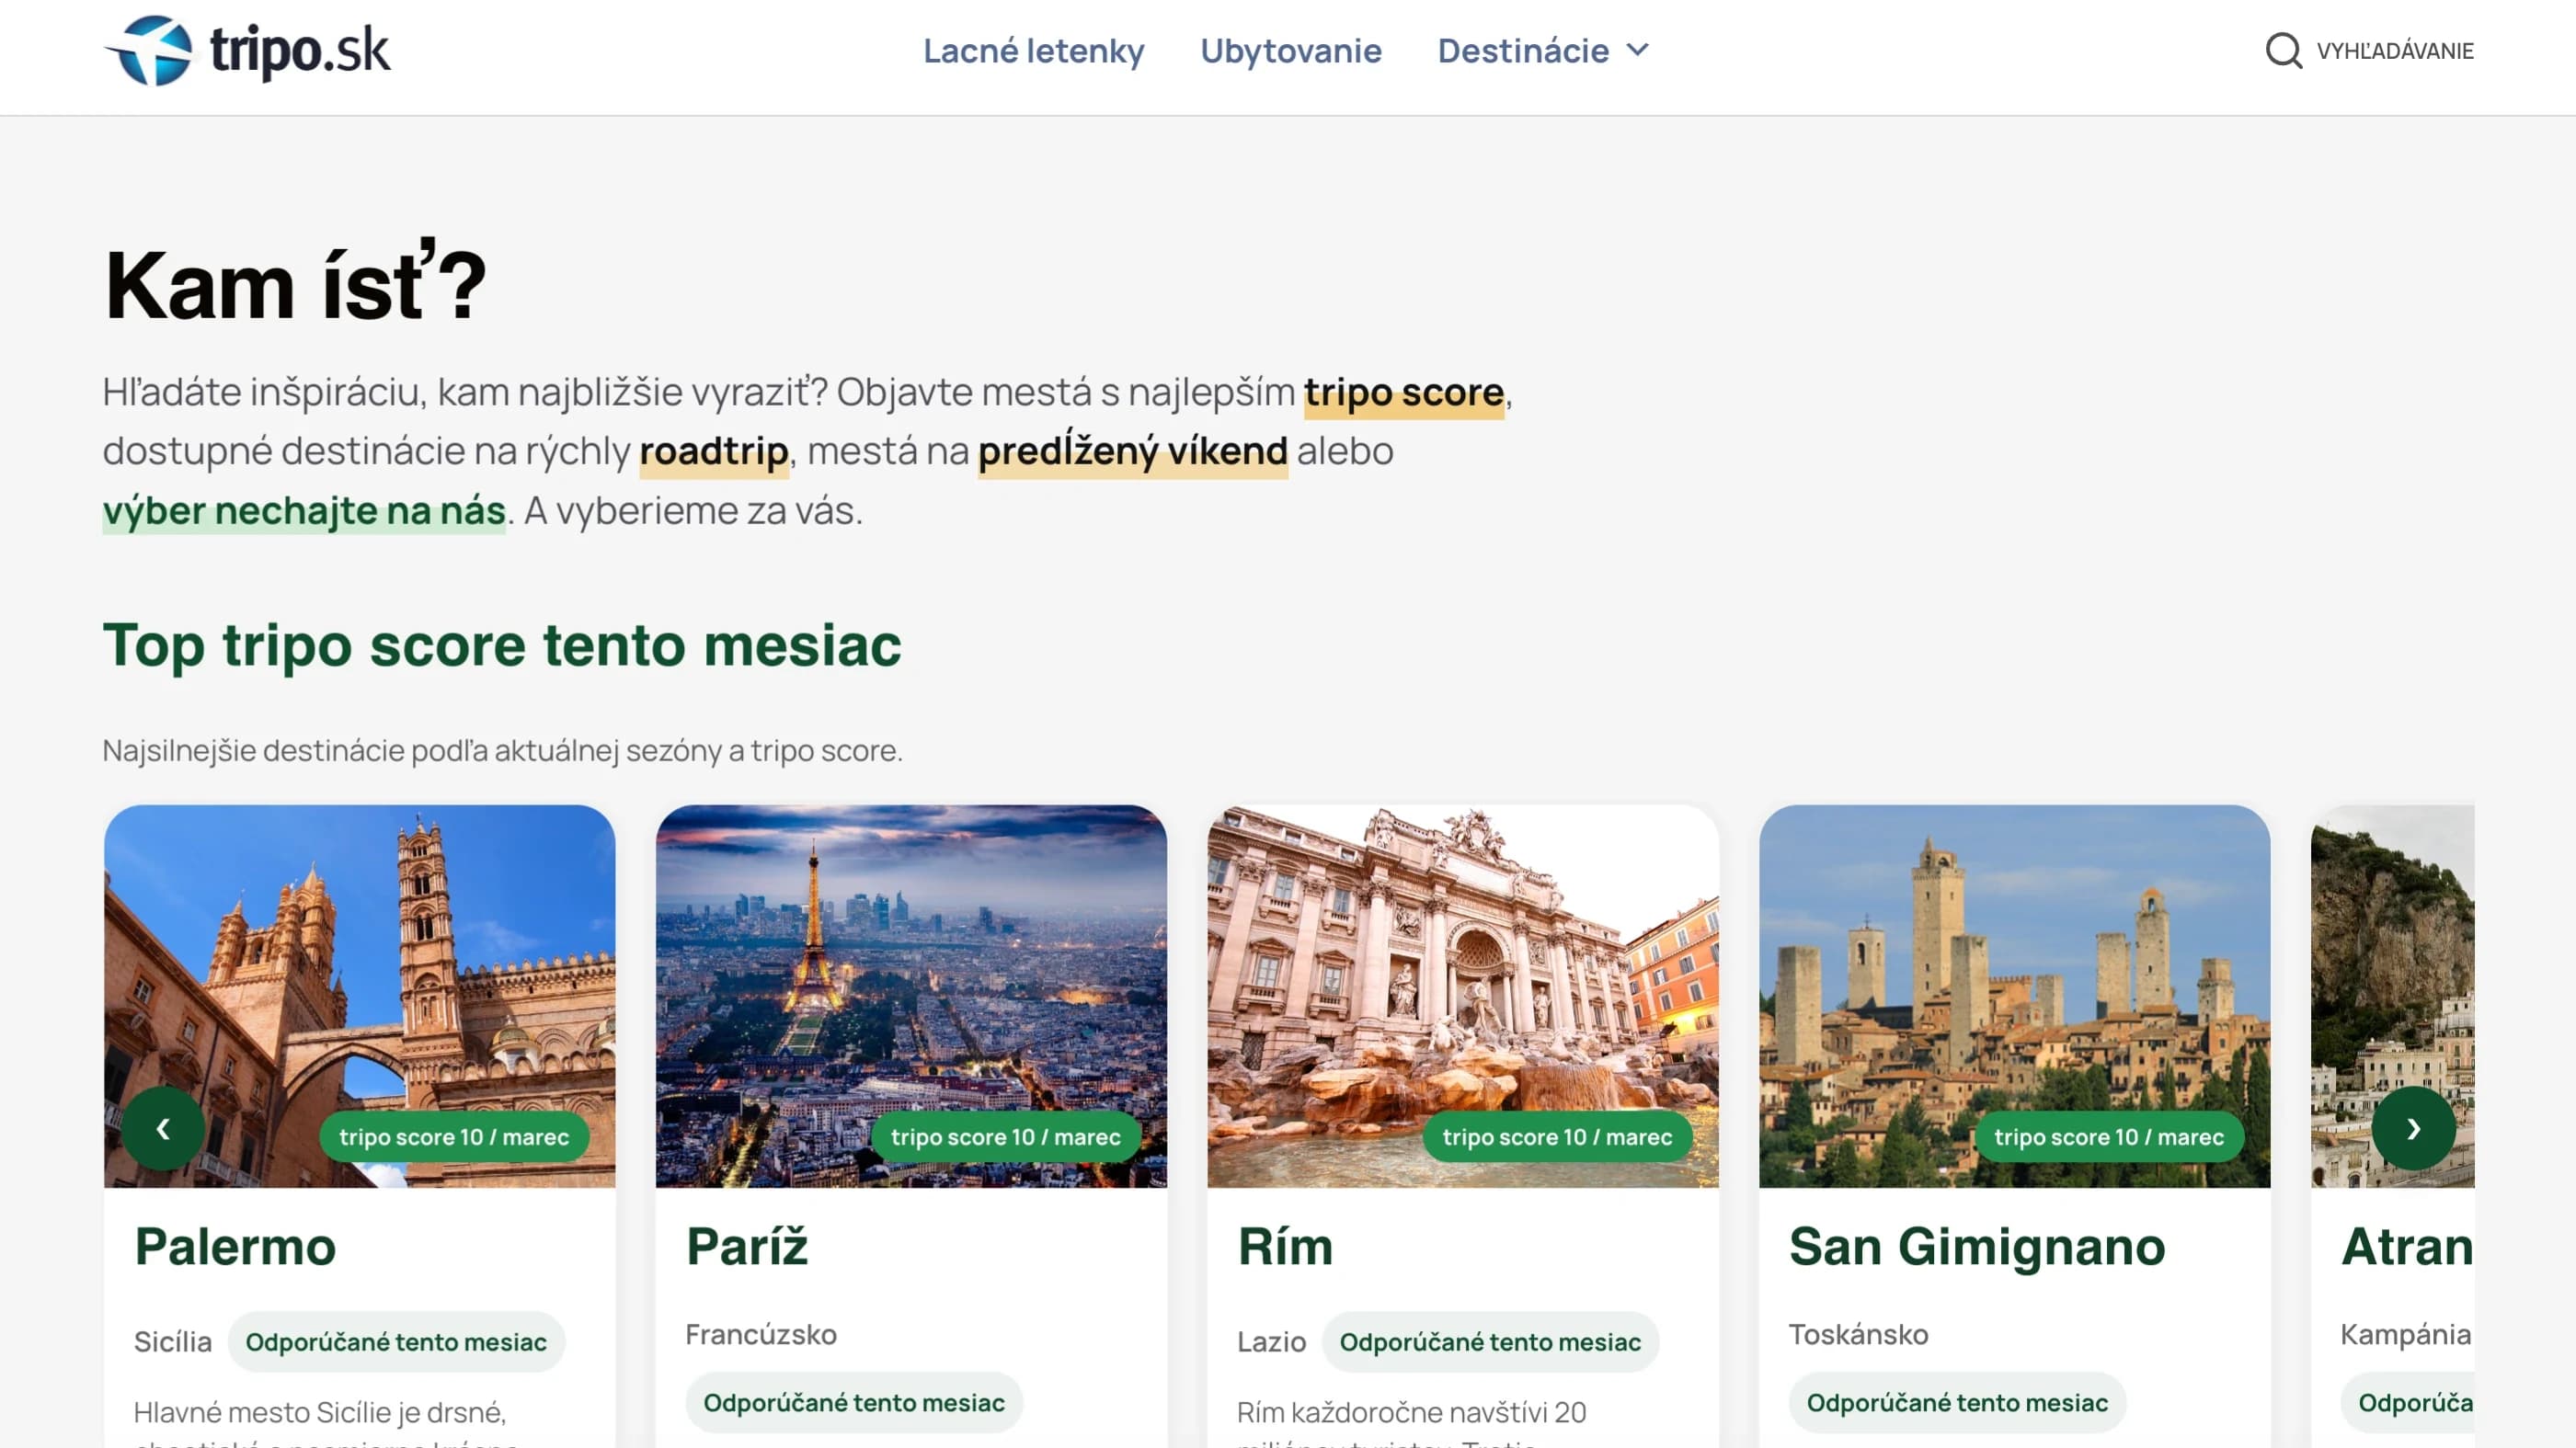Screen dimensions: 2576x1448
Task: Click Odporúčané tento mesiac badge under Palermo
Action: click(396, 1341)
